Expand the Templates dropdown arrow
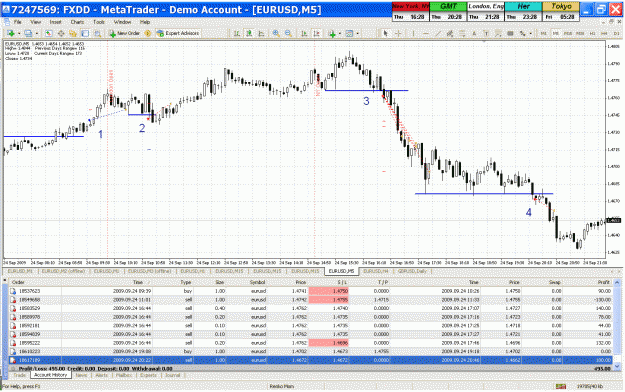The height and width of the screenshot is (392, 625). (357, 33)
